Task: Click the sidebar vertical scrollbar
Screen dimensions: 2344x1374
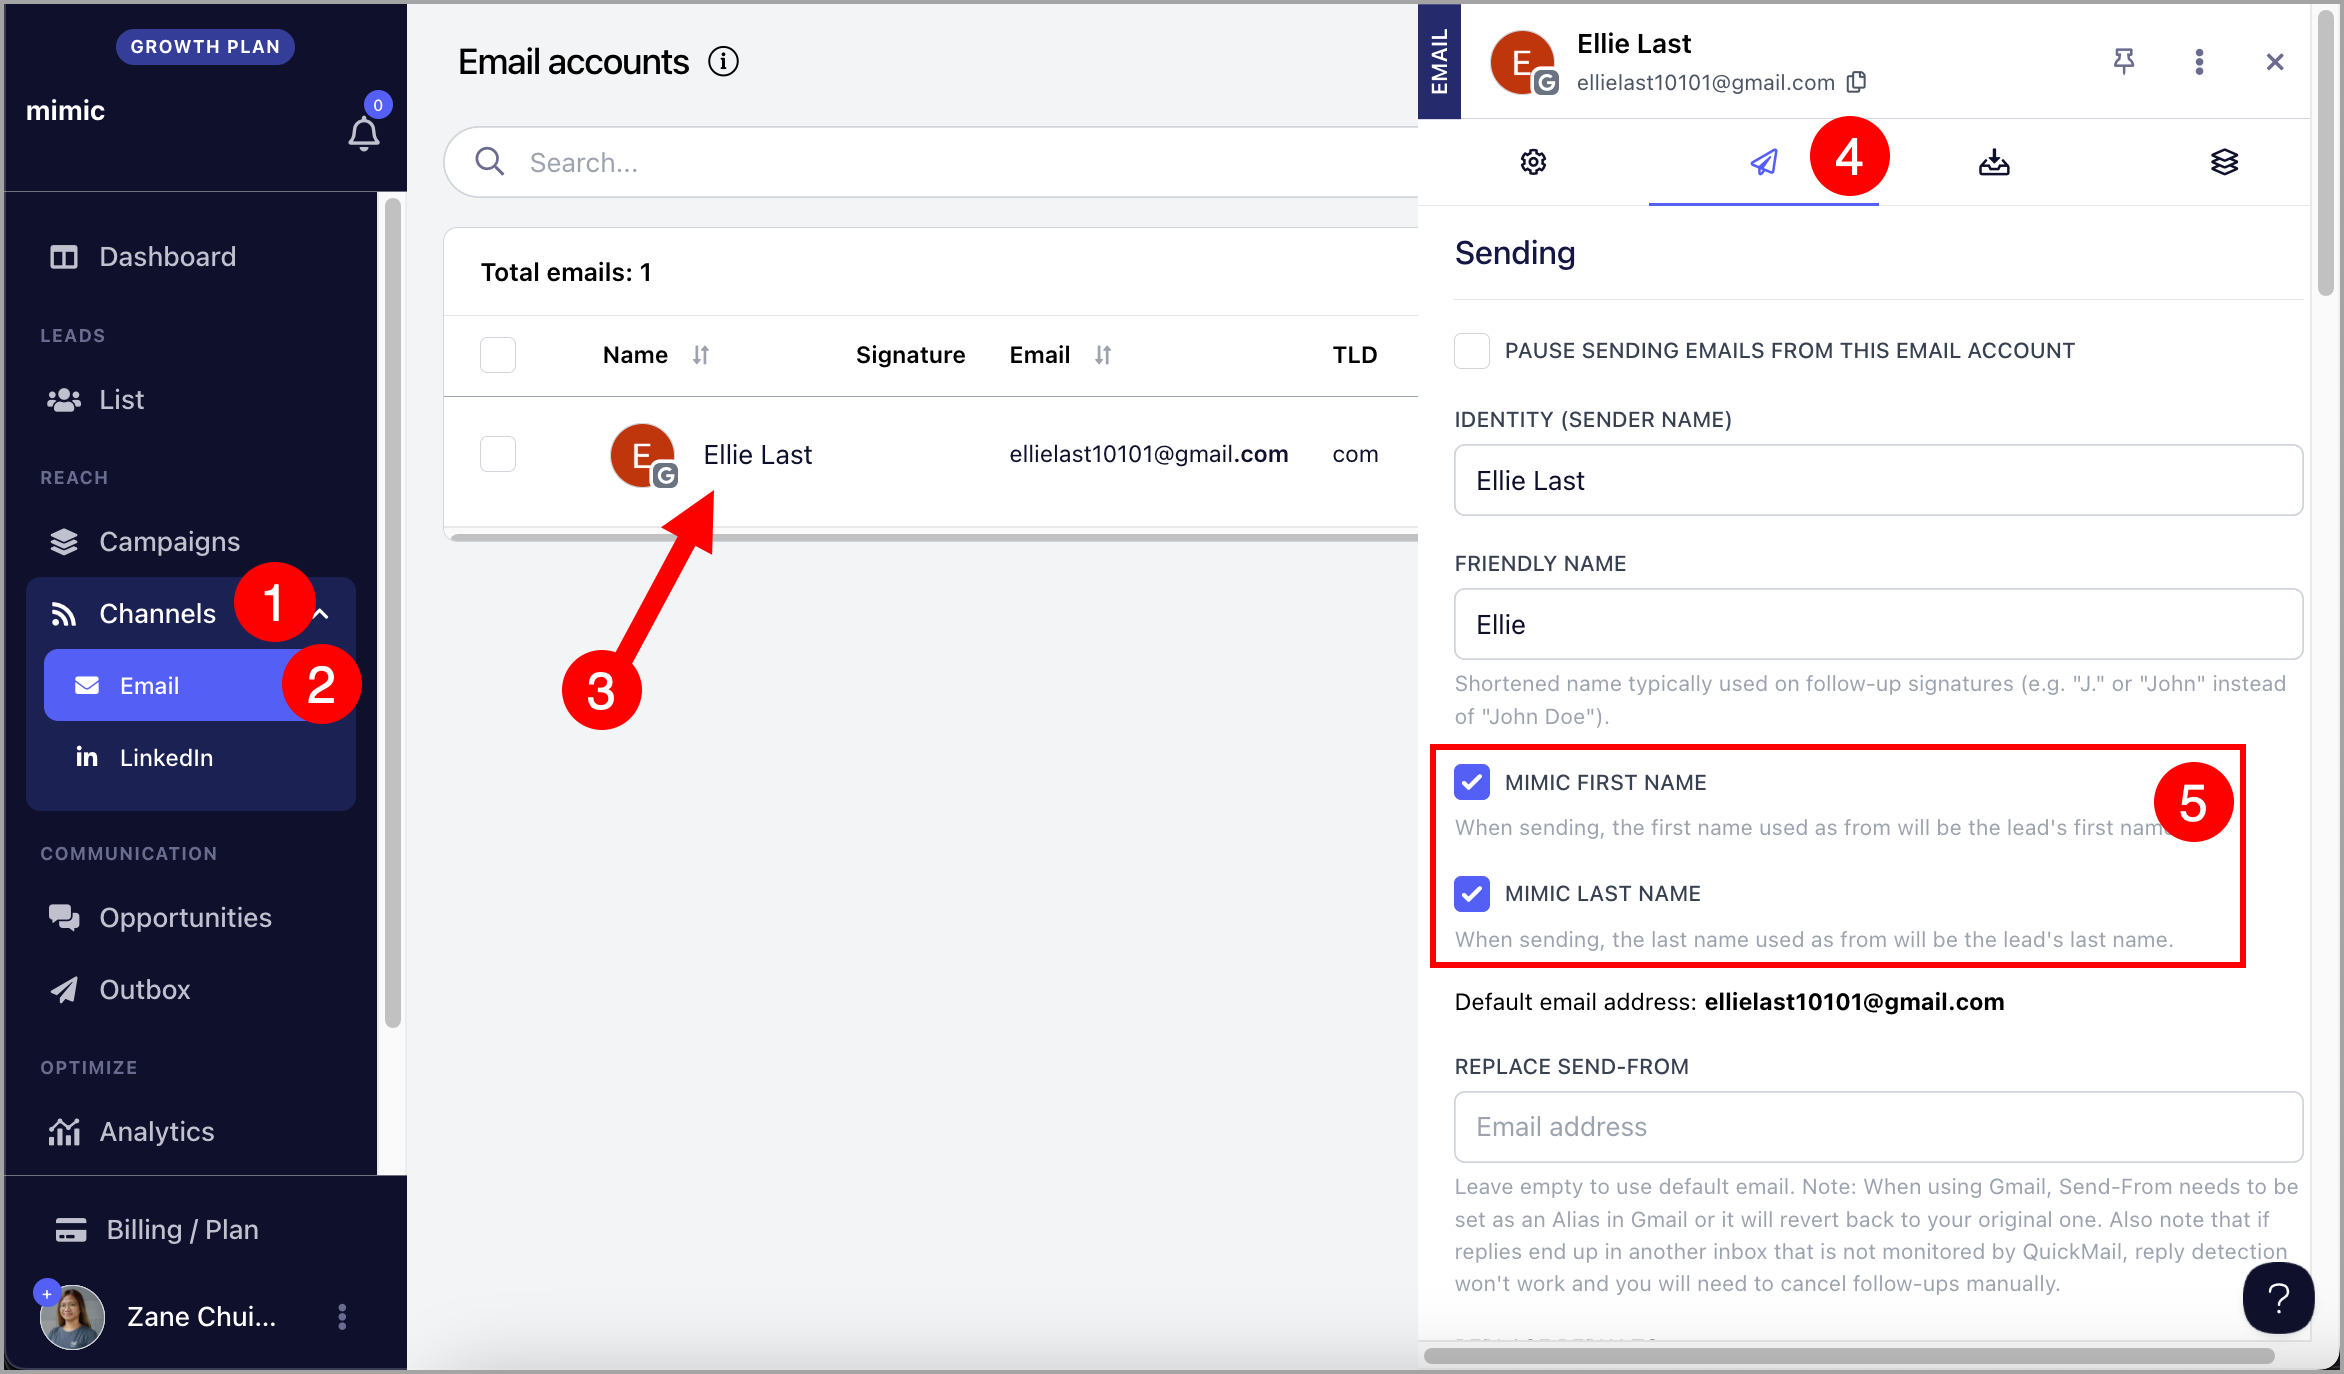Action: click(x=393, y=612)
